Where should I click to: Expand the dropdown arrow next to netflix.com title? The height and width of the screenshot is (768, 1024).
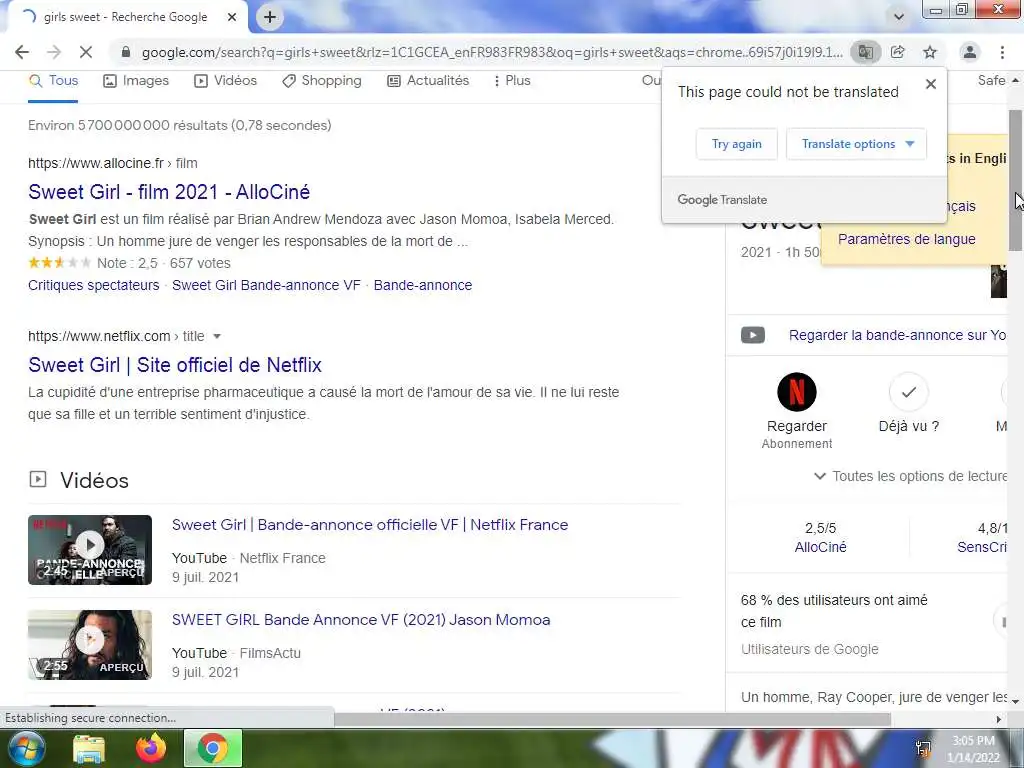pyautogui.click(x=217, y=336)
